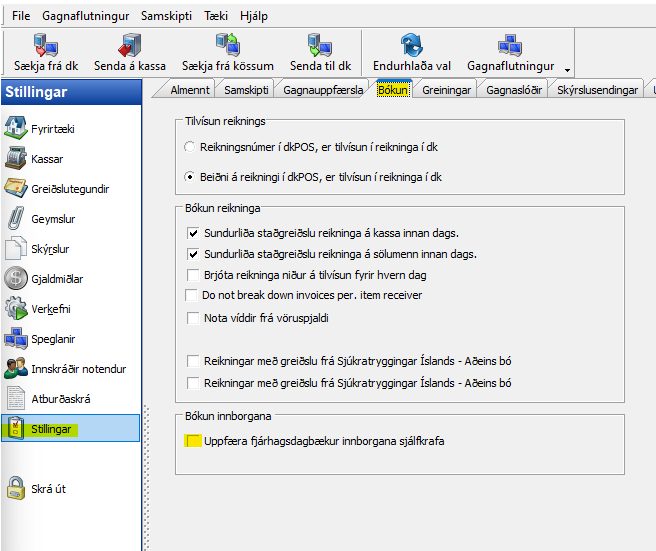Switch to the Greiningar tab
This screenshot has width=656, height=551.
(446, 90)
